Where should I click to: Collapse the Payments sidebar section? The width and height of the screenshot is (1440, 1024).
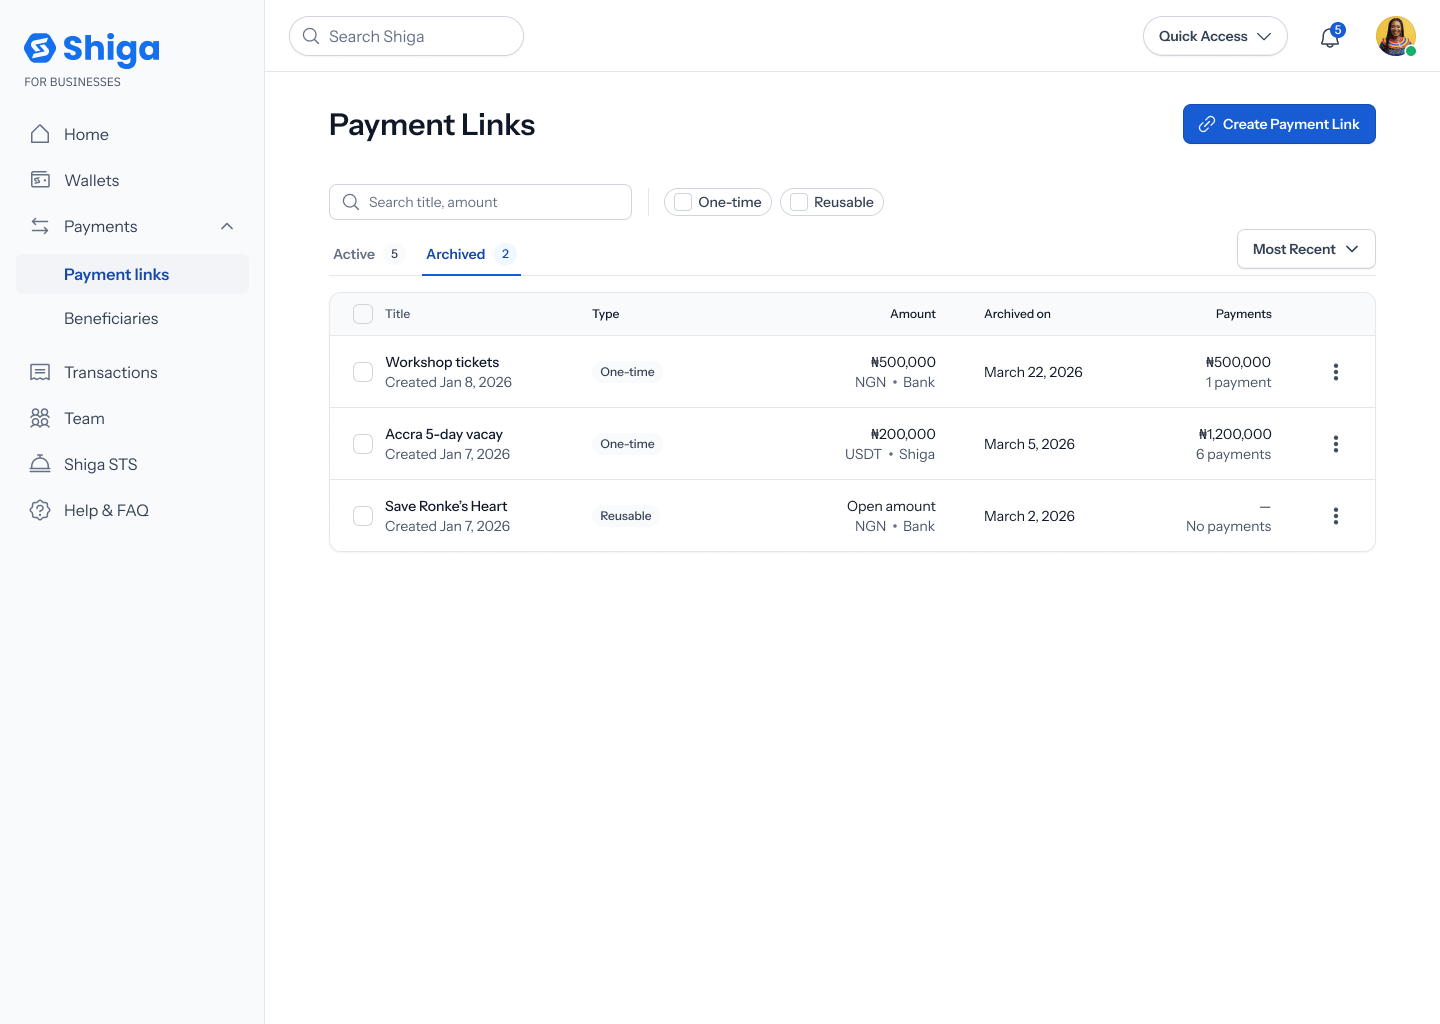point(227,226)
